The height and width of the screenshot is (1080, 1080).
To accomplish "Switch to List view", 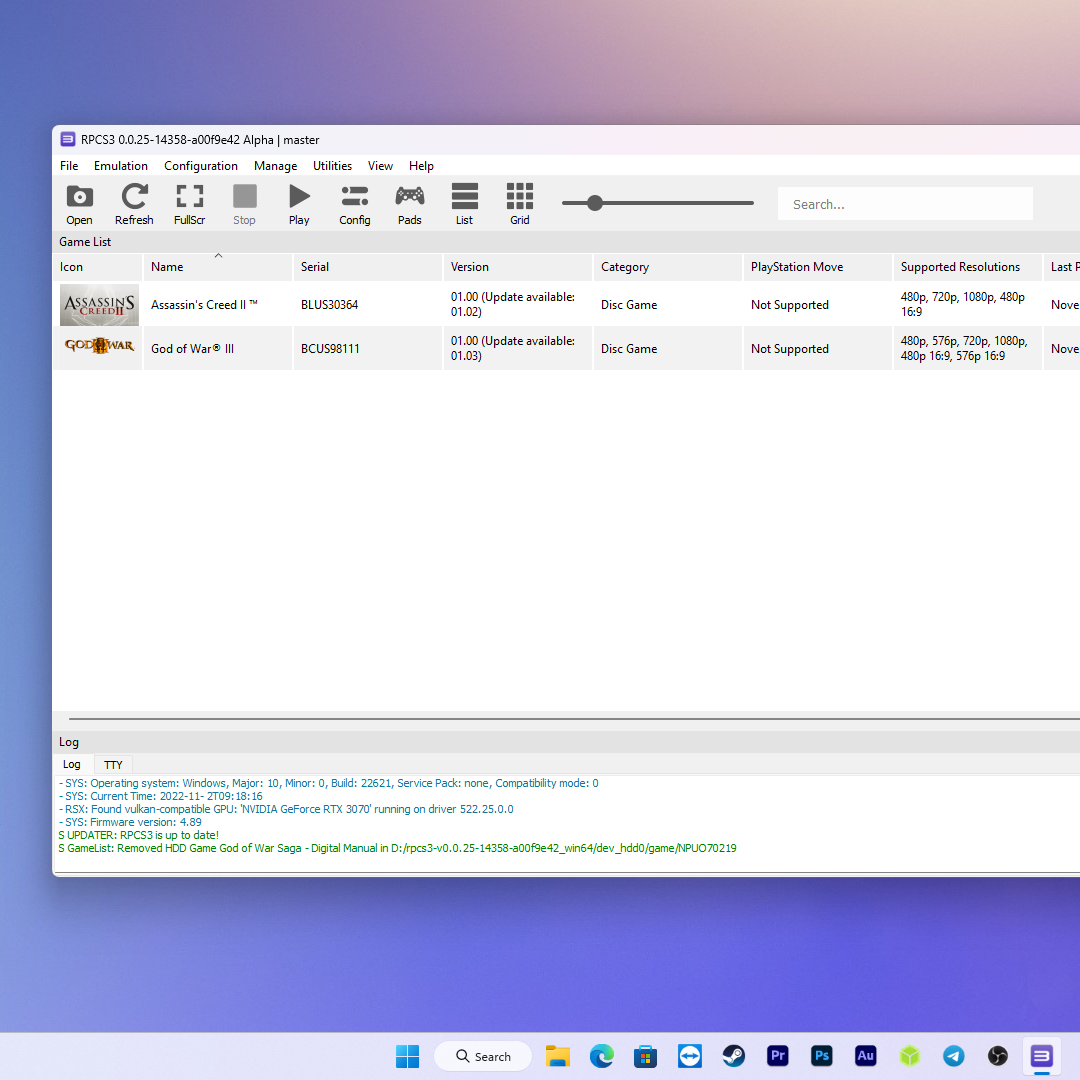I will 464,204.
